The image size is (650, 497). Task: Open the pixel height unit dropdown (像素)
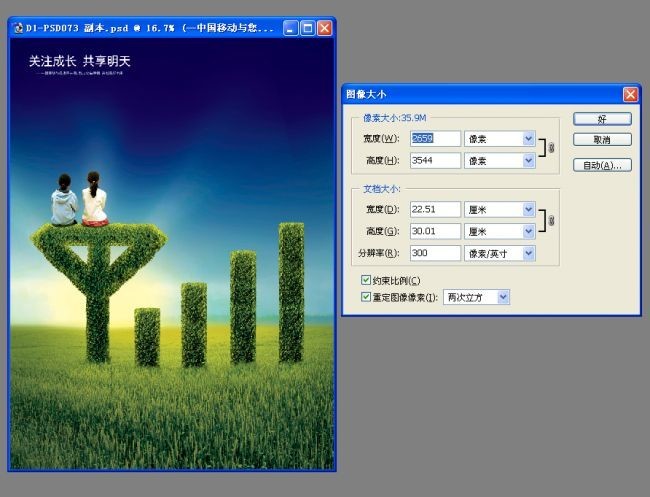(500, 160)
